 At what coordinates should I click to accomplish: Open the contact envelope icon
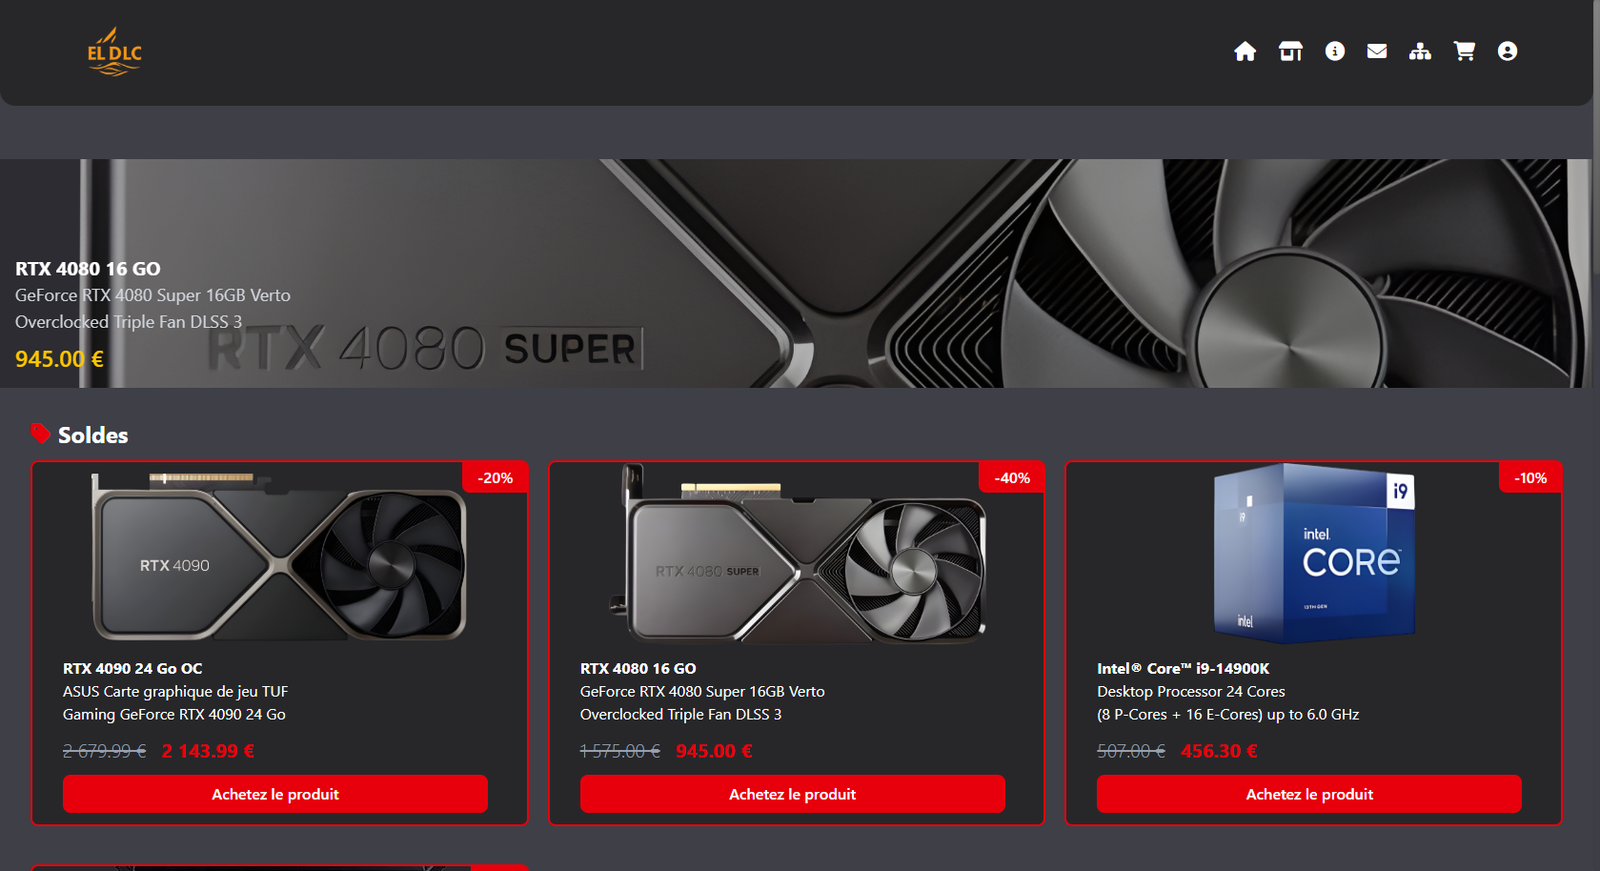click(1377, 52)
